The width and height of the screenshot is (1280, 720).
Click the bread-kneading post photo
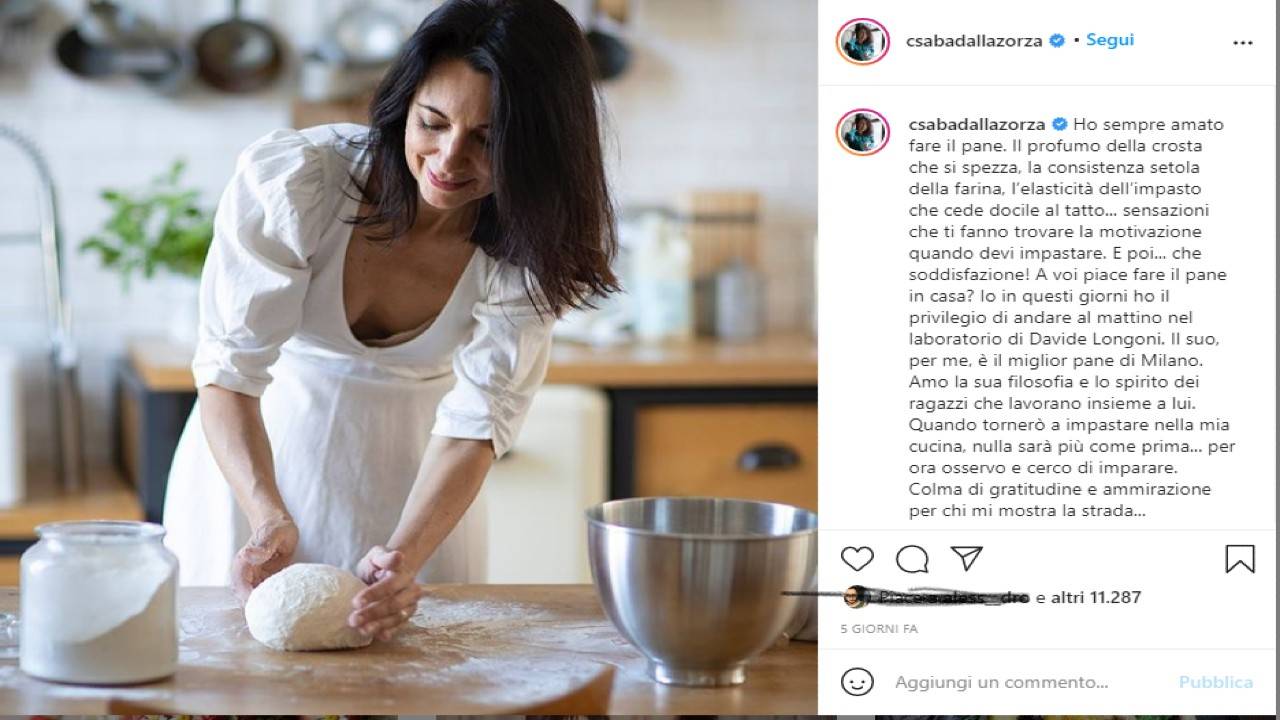(x=409, y=360)
